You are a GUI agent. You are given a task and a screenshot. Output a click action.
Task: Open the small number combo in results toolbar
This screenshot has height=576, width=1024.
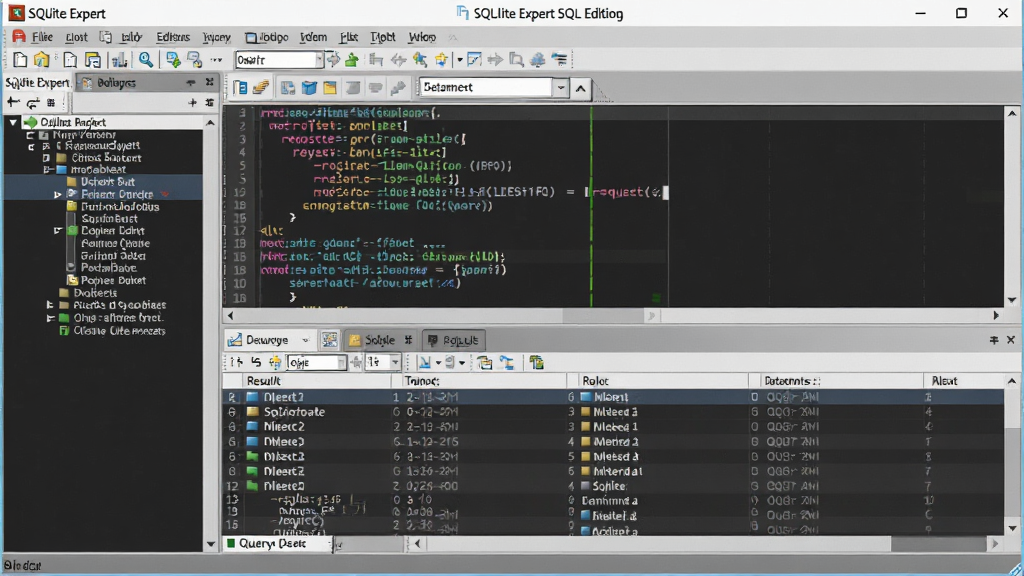coord(383,362)
